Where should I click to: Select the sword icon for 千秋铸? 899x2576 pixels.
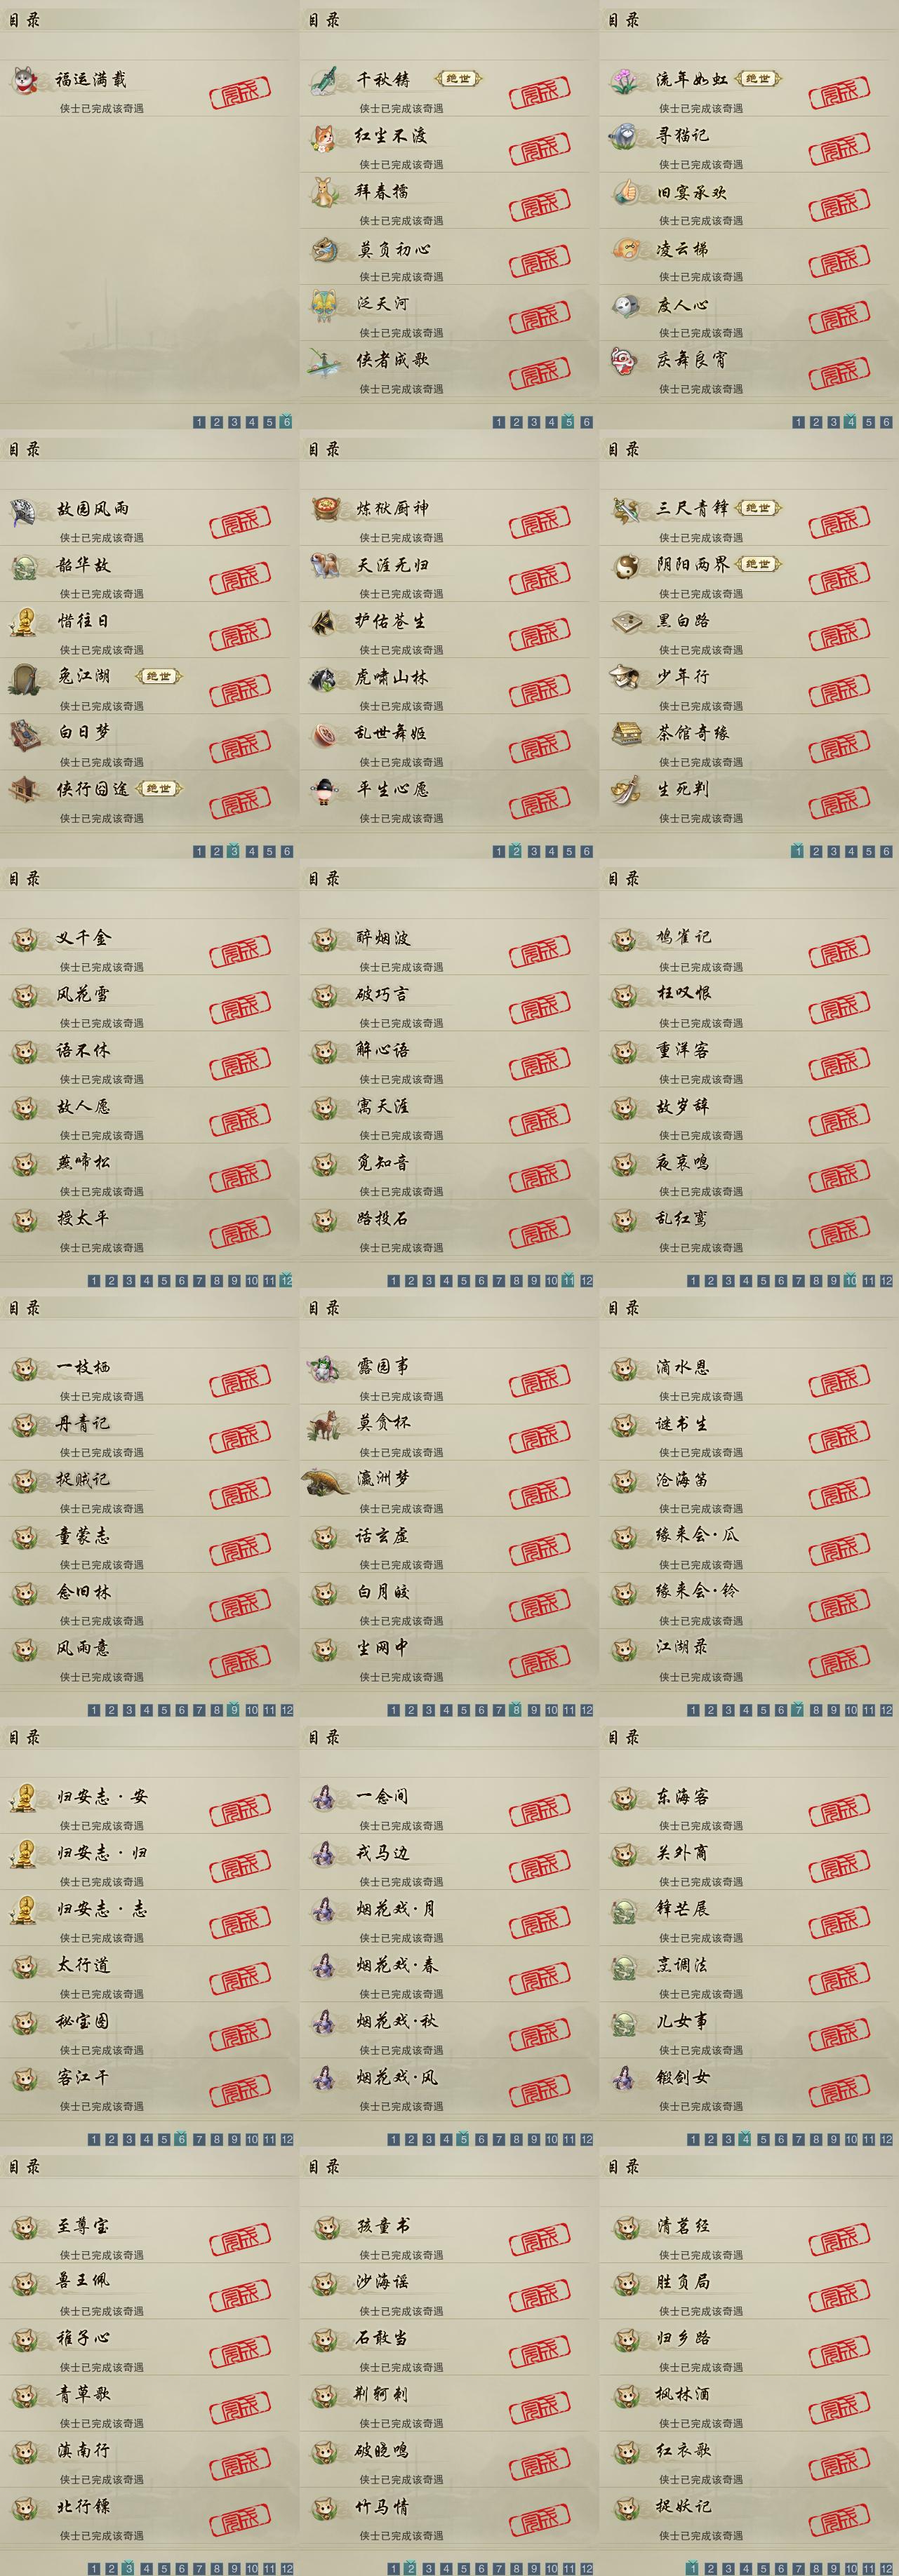(x=324, y=79)
